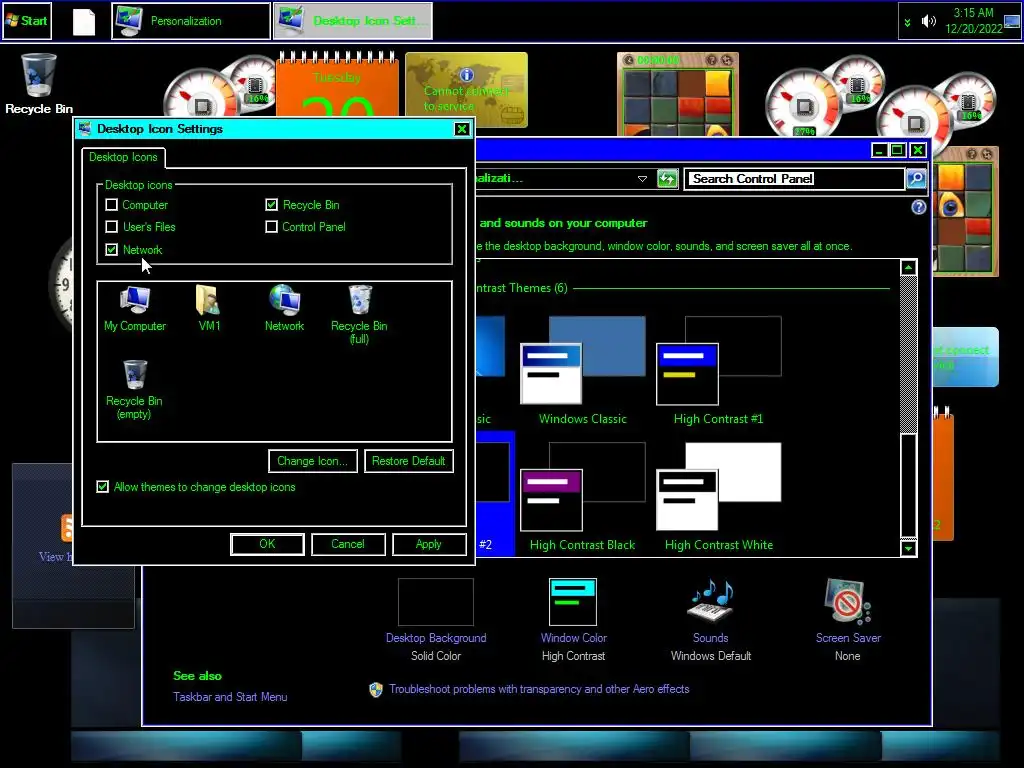This screenshot has width=1024, height=768.
Task: Click the volume speaker icon in tray
Action: pyautogui.click(x=928, y=21)
